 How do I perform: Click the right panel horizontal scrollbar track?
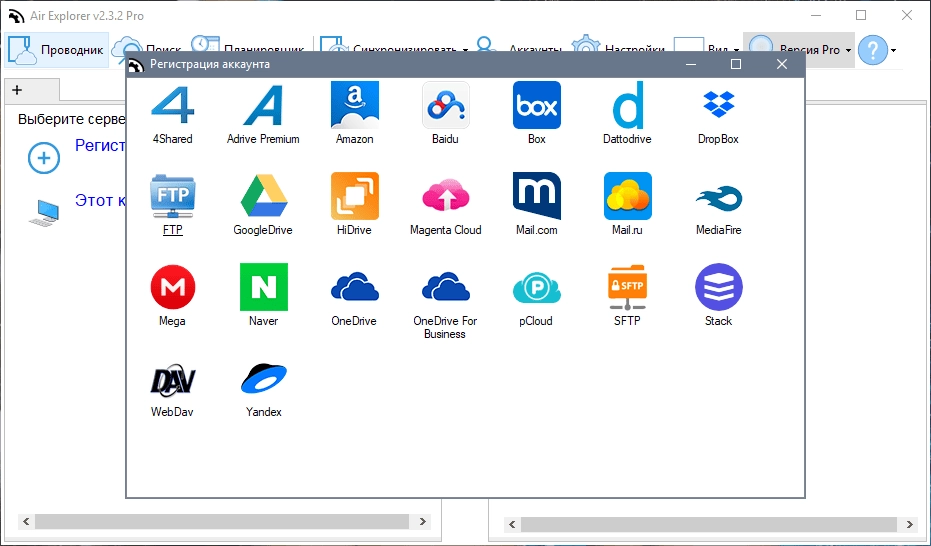709,524
